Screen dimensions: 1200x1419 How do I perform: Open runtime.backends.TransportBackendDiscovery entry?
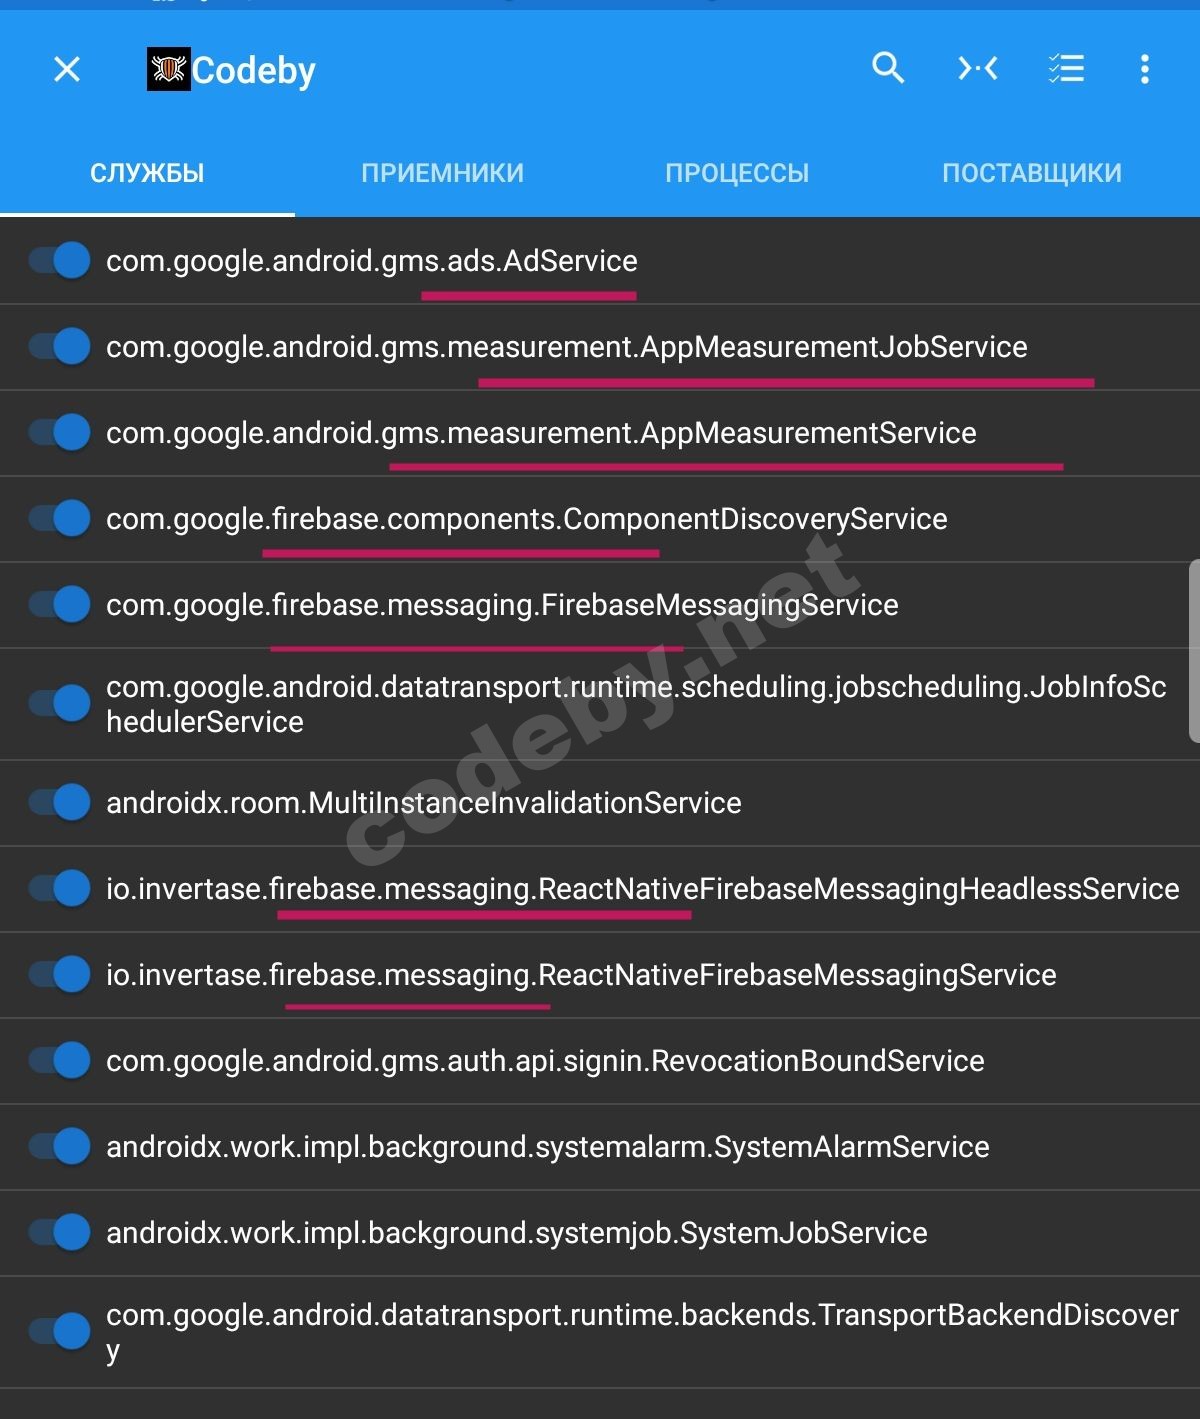tap(642, 1332)
